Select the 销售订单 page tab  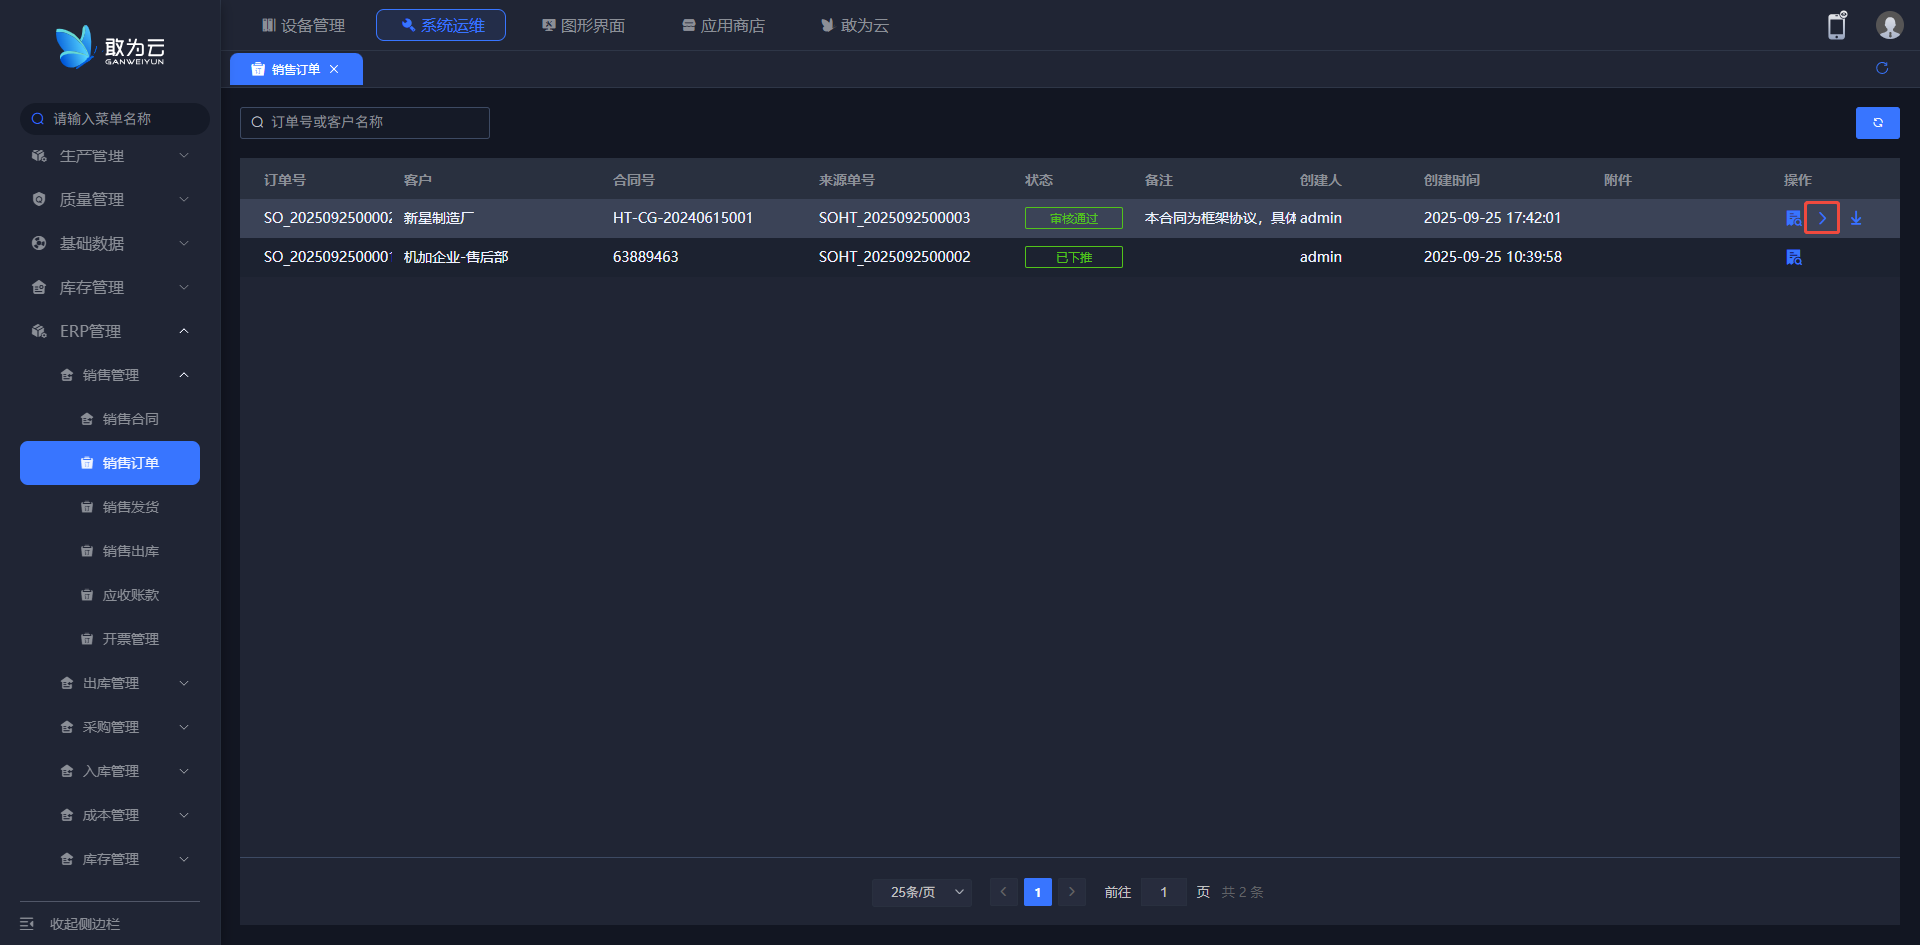[296, 69]
